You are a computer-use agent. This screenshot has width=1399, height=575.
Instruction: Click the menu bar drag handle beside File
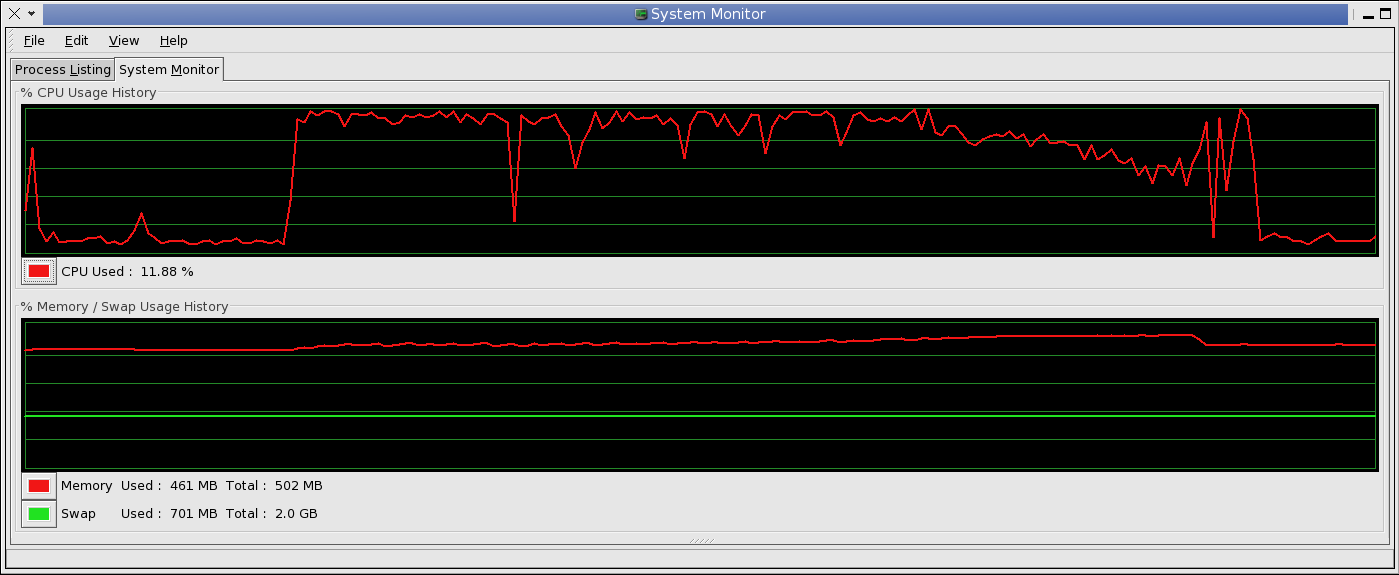11,41
